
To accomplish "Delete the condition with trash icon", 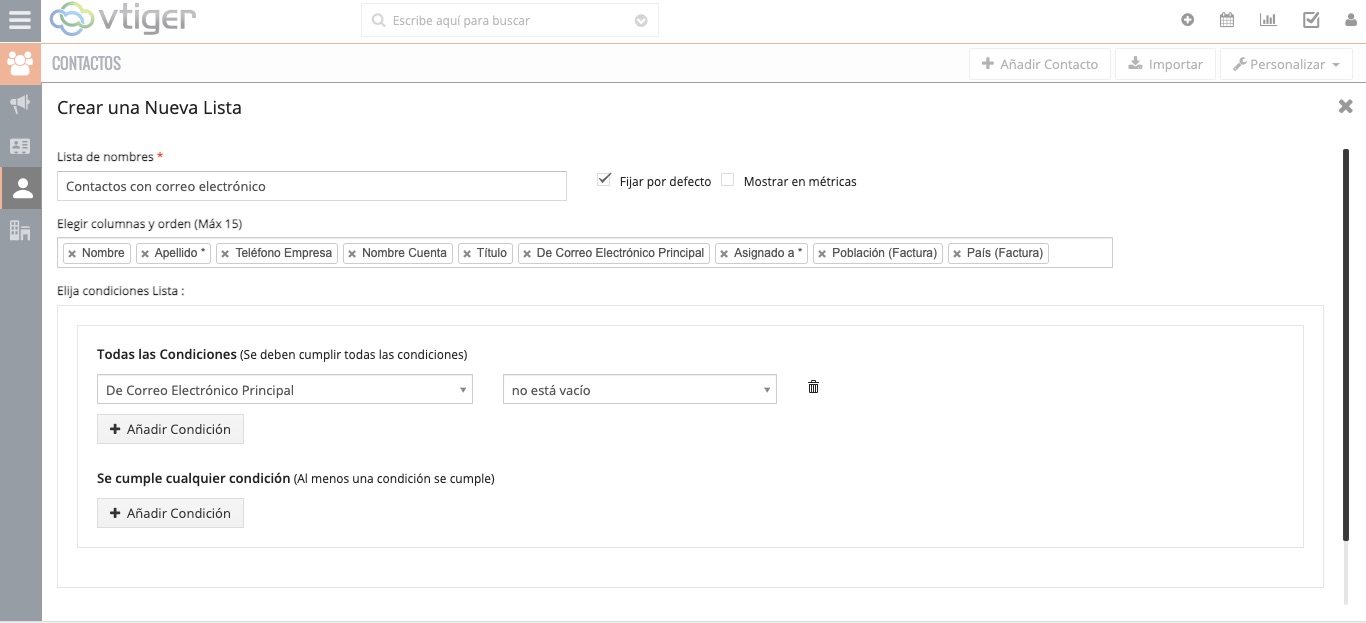I will tap(813, 387).
